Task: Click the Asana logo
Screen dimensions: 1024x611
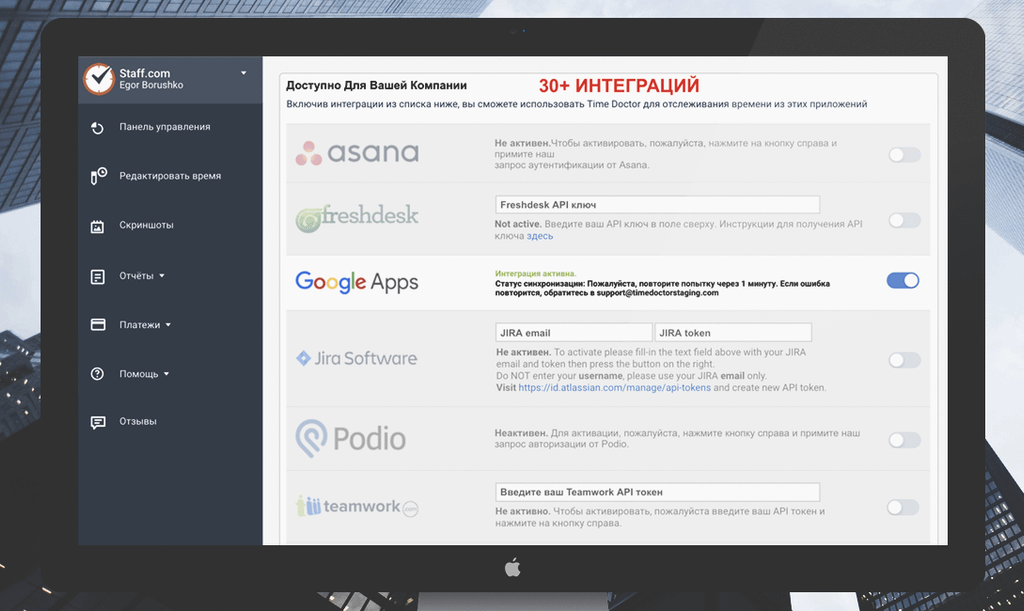Action: [x=357, y=153]
